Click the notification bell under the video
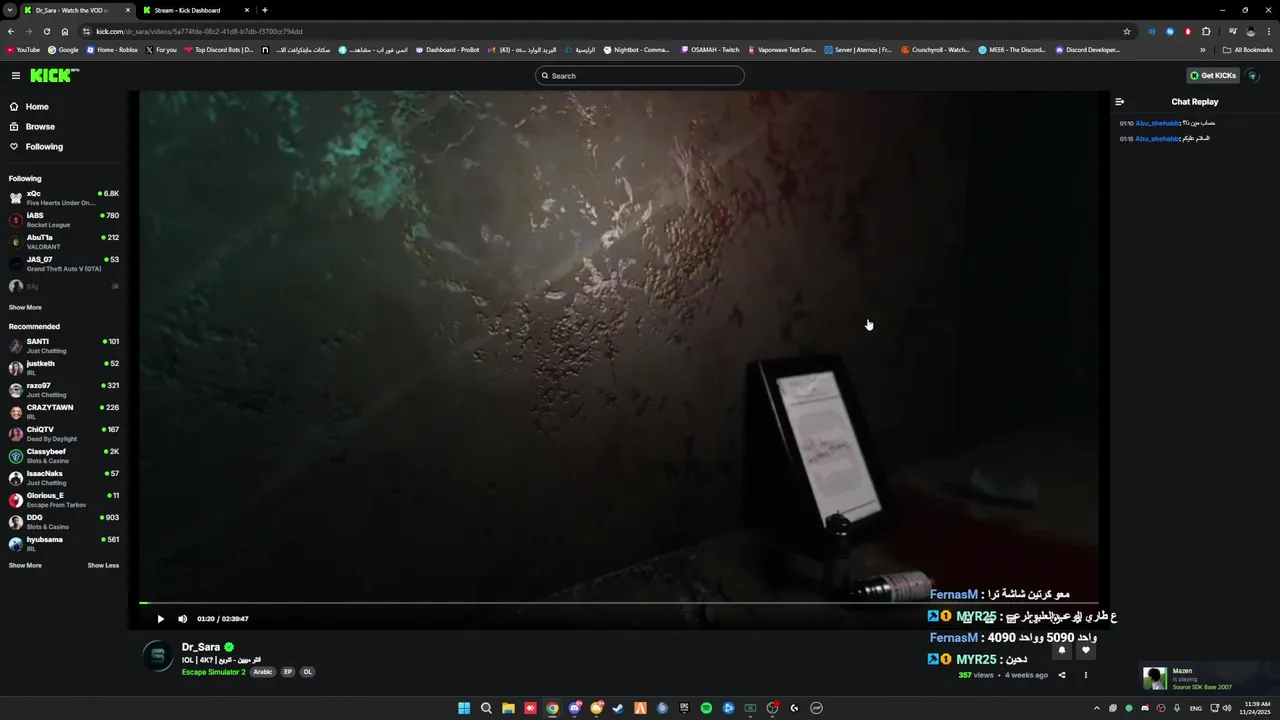Screen dimensions: 1280x720 [1062, 650]
